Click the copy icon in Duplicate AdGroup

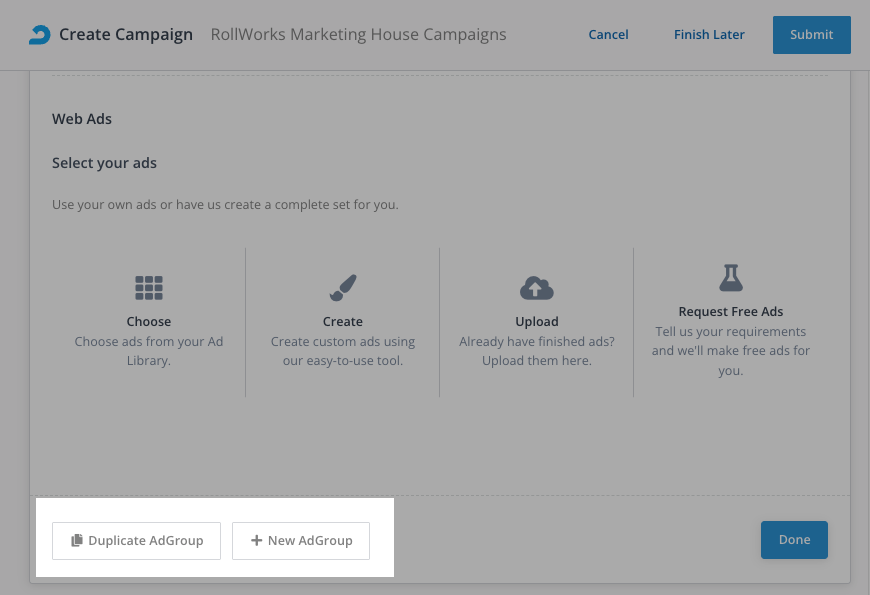point(77,541)
